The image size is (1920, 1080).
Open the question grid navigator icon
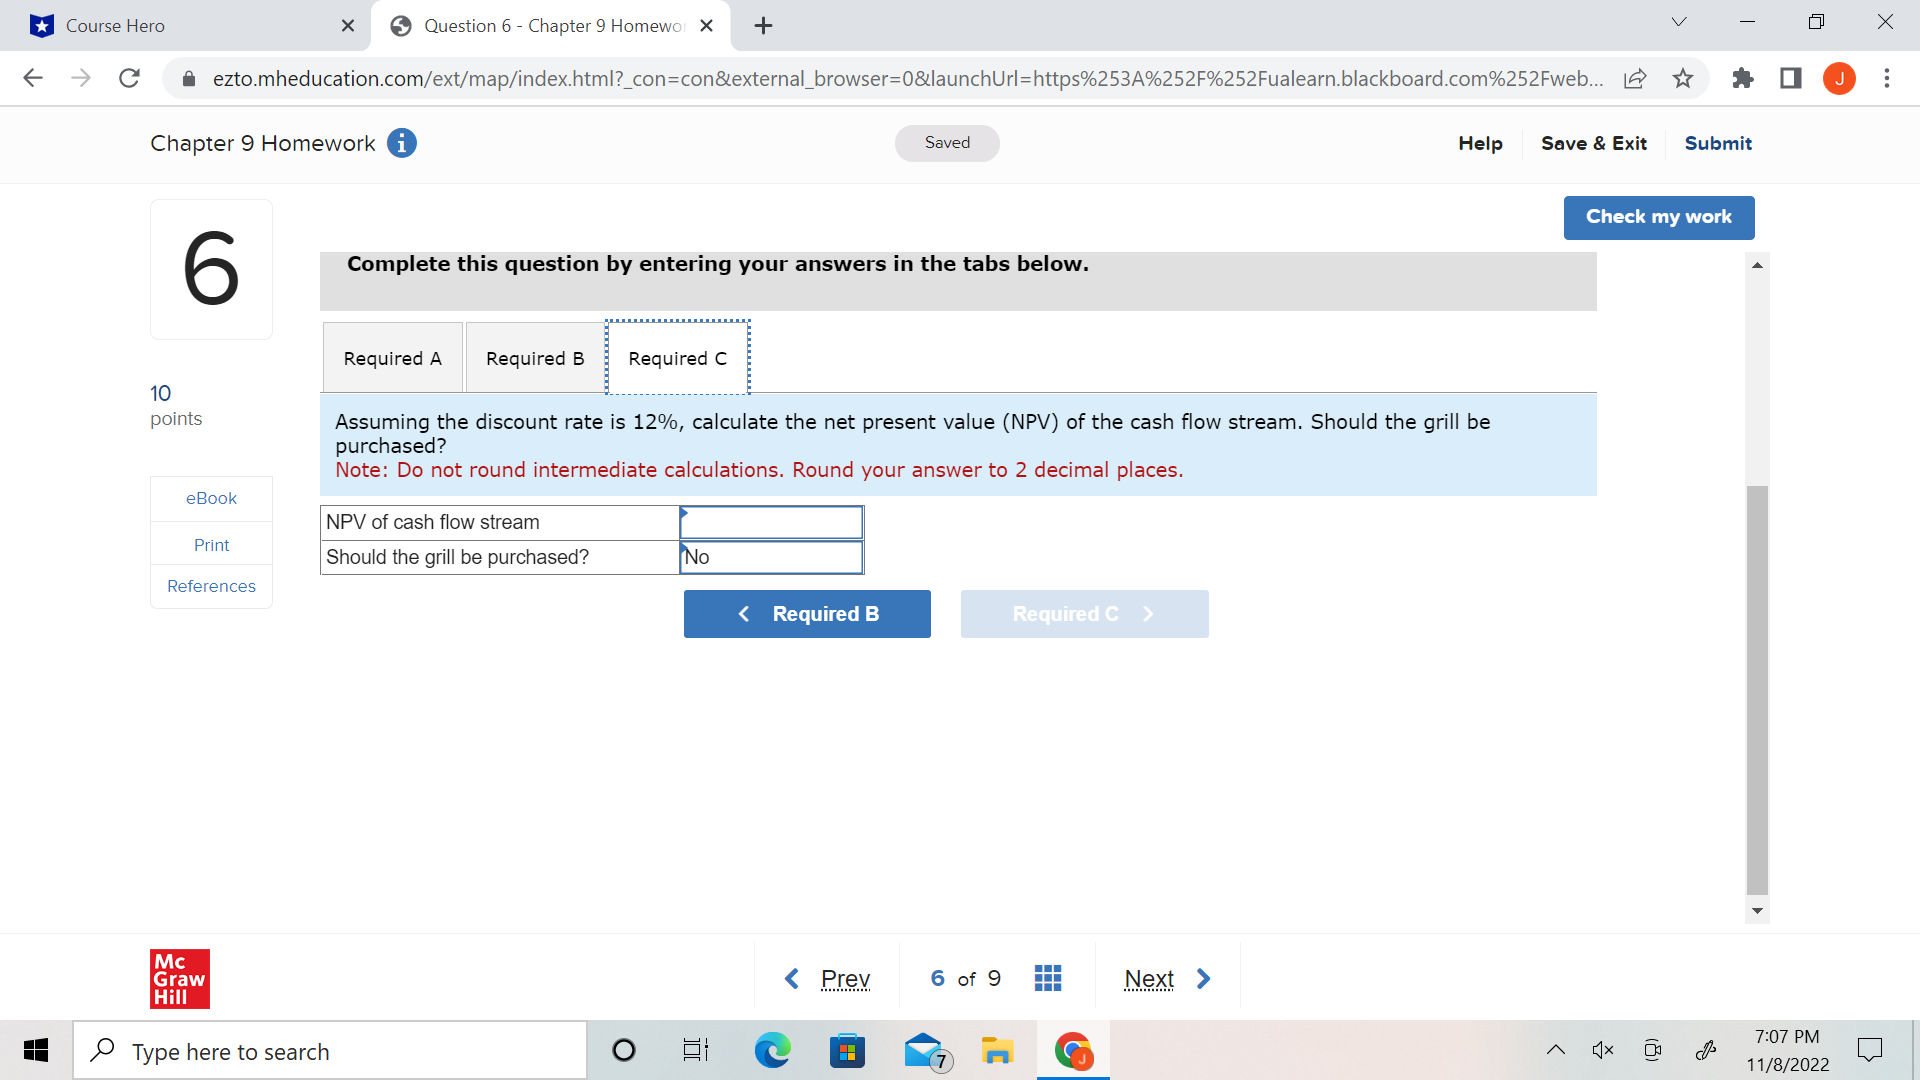tap(1047, 978)
